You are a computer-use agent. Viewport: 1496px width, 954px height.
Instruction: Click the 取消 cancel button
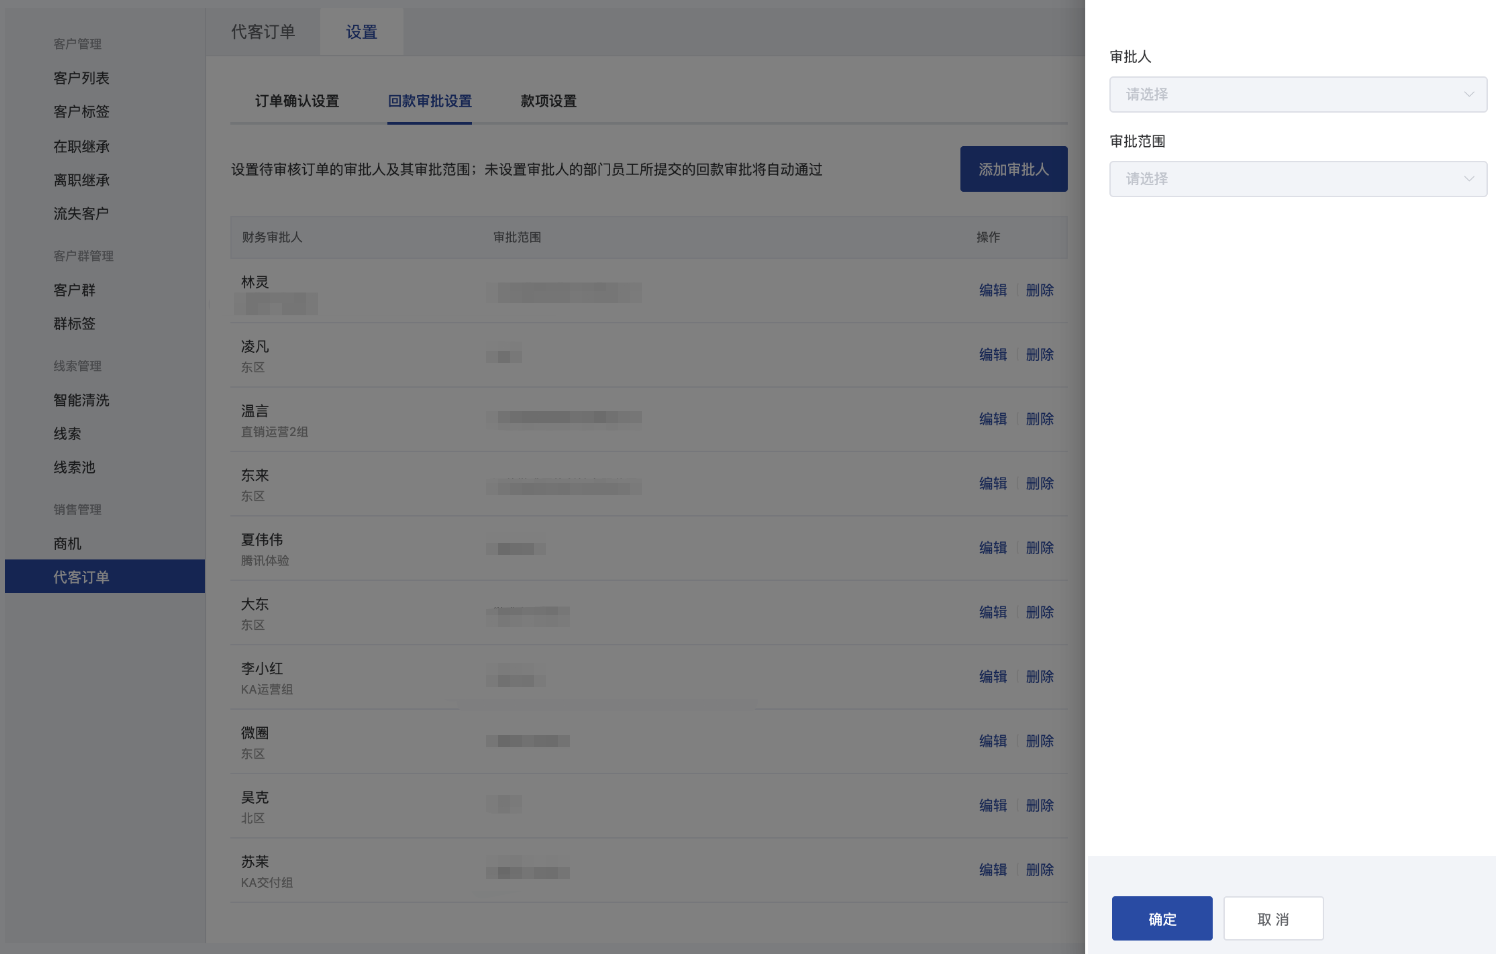click(1273, 918)
